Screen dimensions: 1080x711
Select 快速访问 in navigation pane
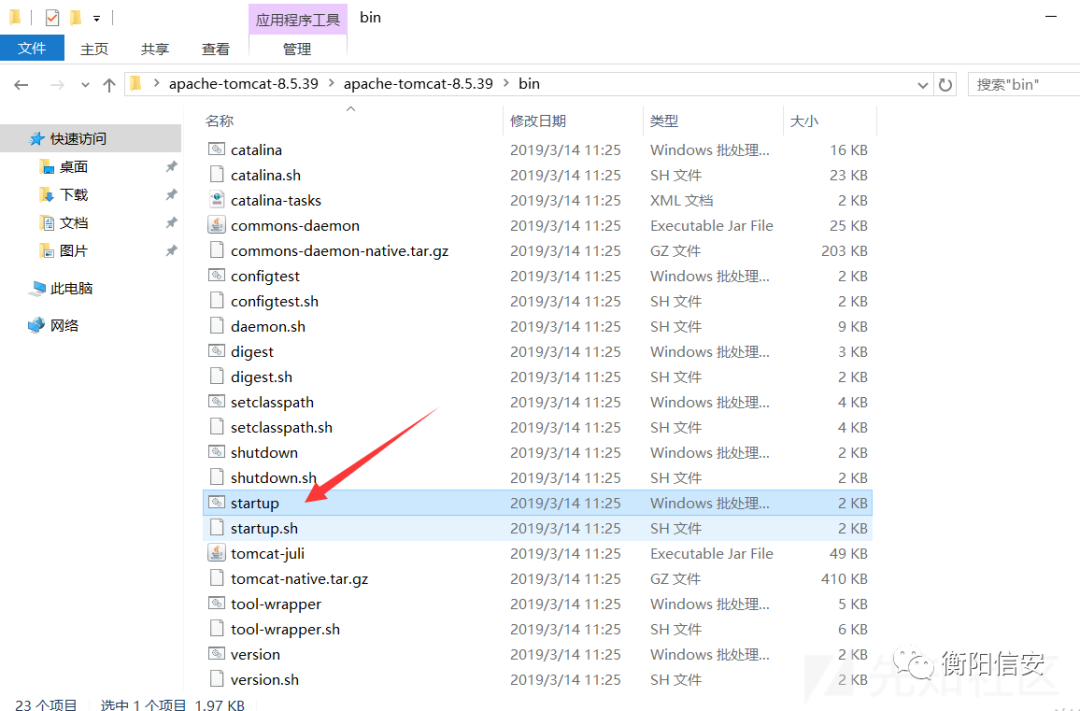[x=78, y=138]
